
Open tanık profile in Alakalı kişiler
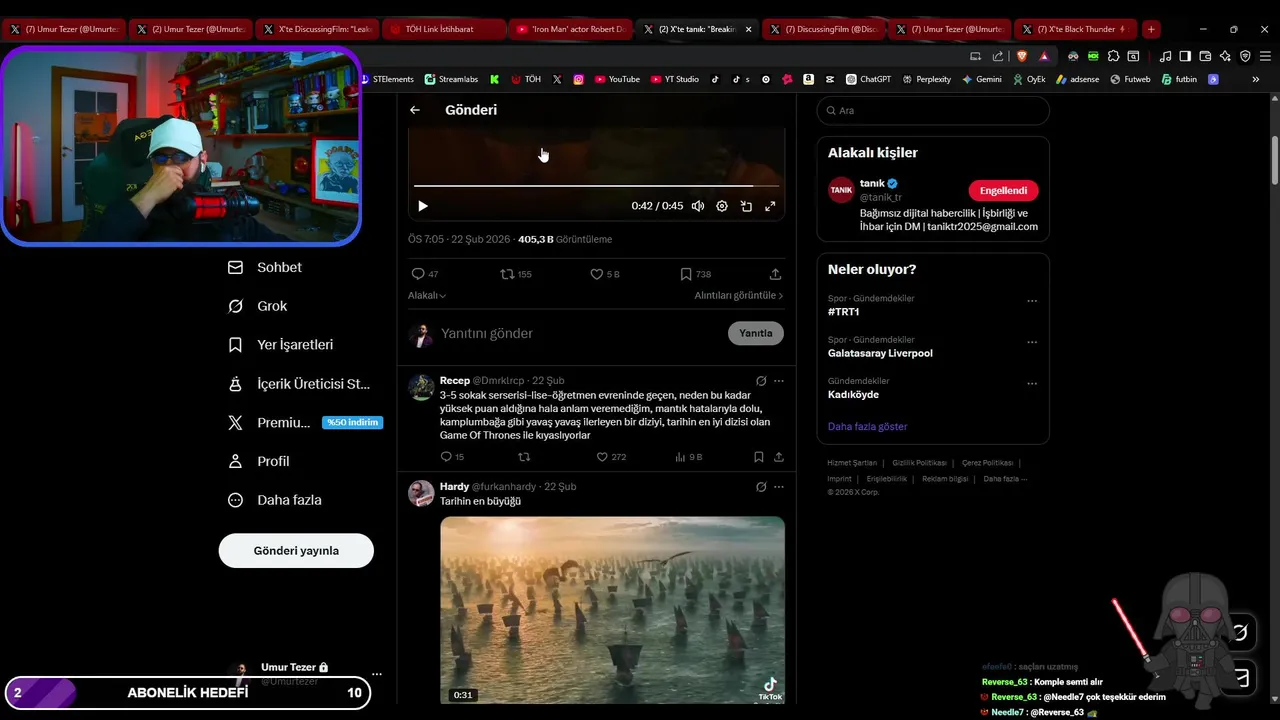(872, 183)
